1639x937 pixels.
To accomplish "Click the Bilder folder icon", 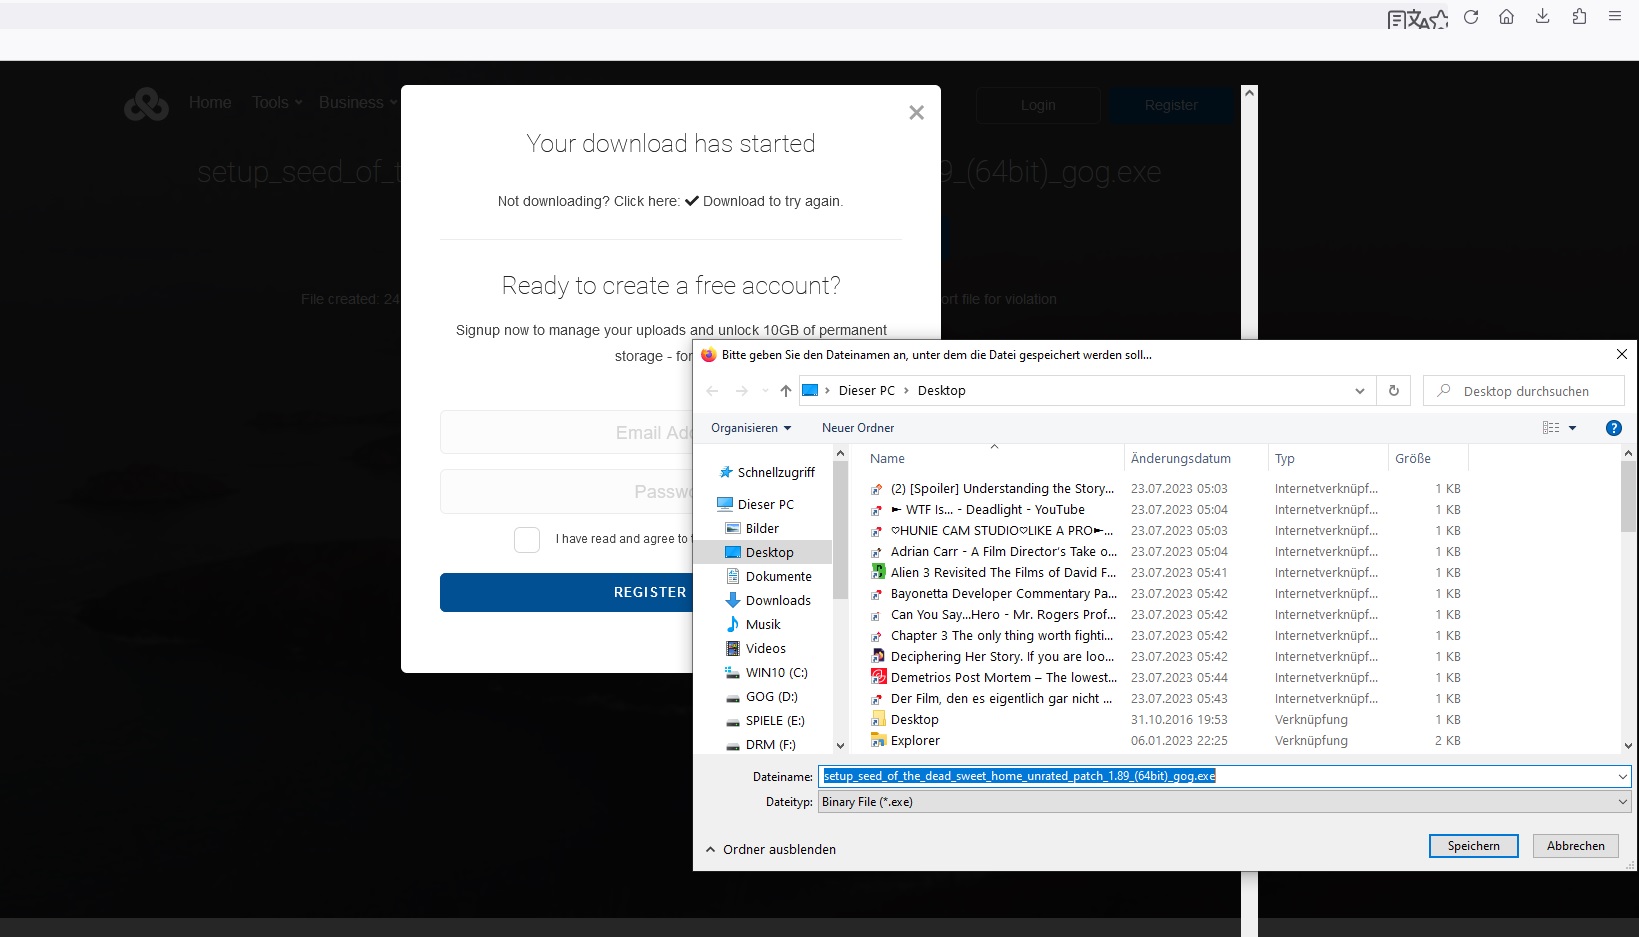I will click(733, 528).
